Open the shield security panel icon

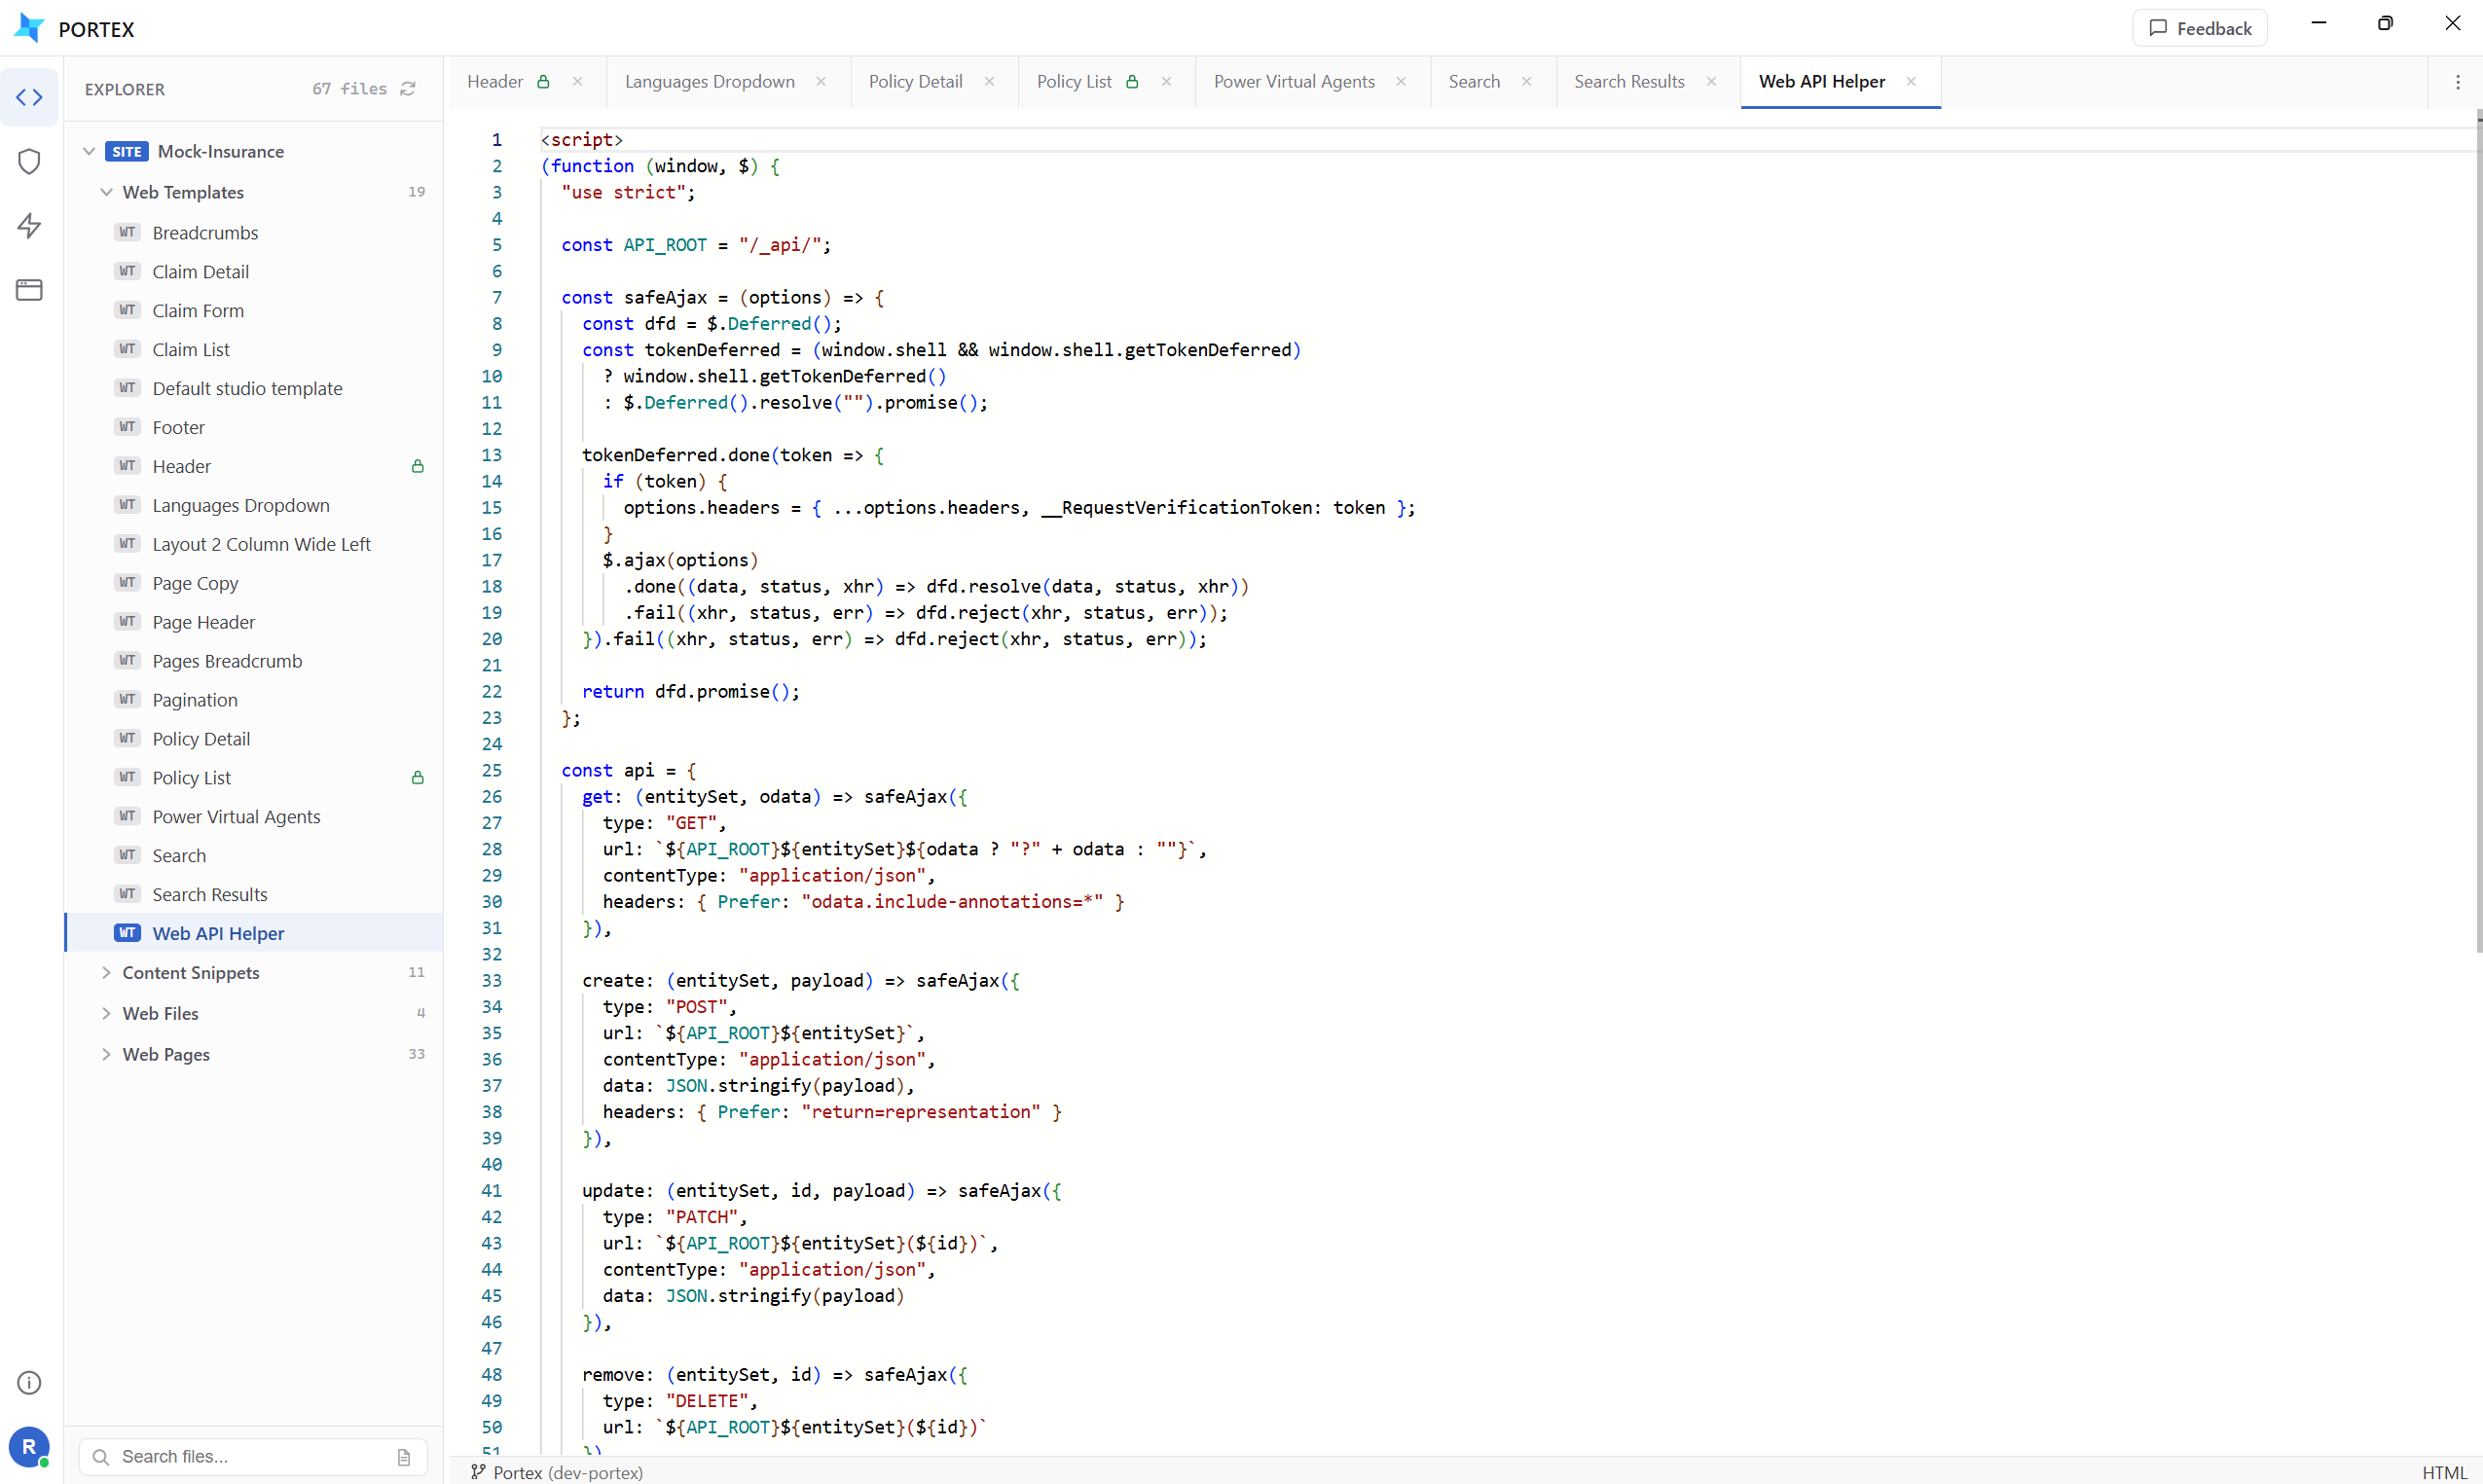click(x=29, y=161)
